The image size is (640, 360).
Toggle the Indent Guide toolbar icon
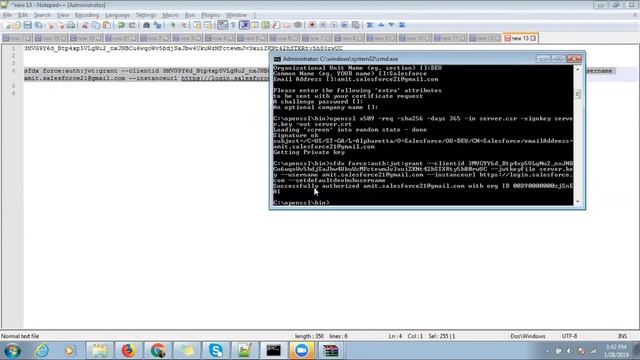coord(244,25)
